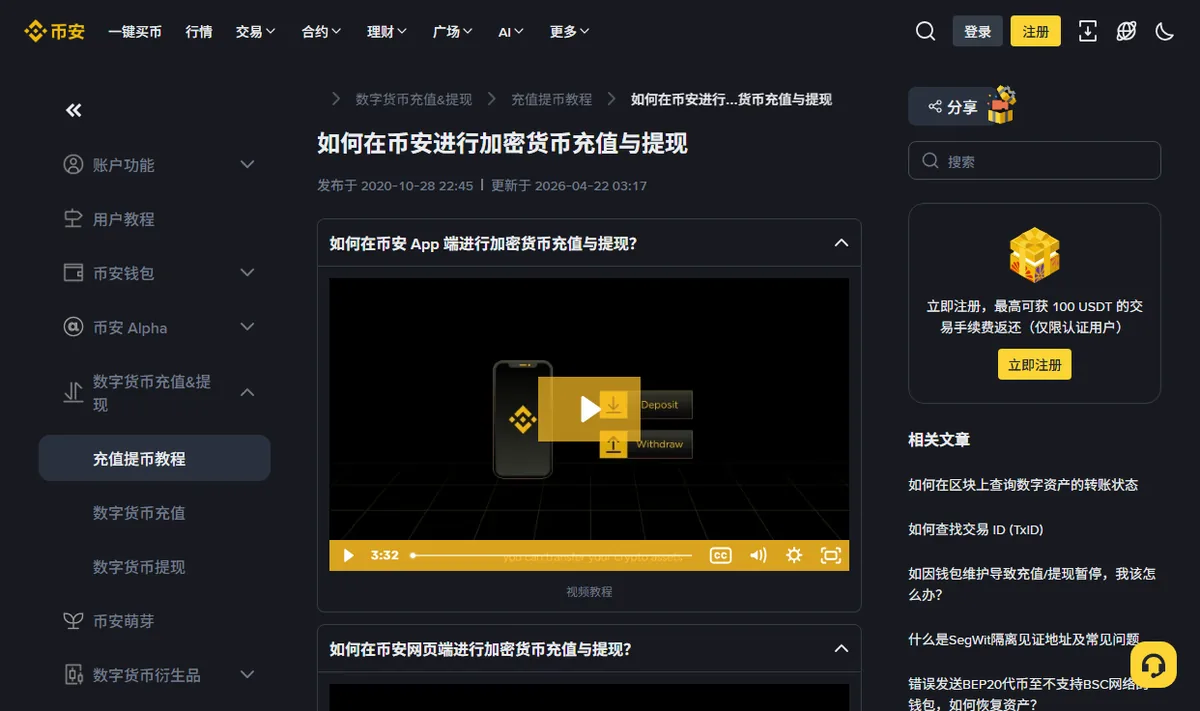Click the gift box icon beside 分享
The height and width of the screenshot is (711, 1200).
click(1001, 105)
